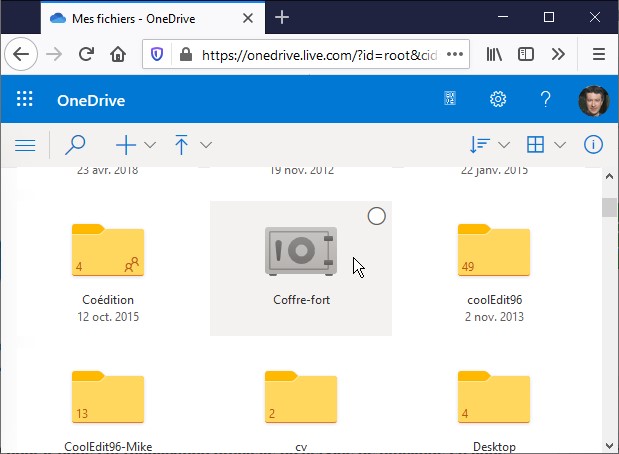Open the sort order dropdown
This screenshot has width=619, height=454.
click(x=489, y=145)
